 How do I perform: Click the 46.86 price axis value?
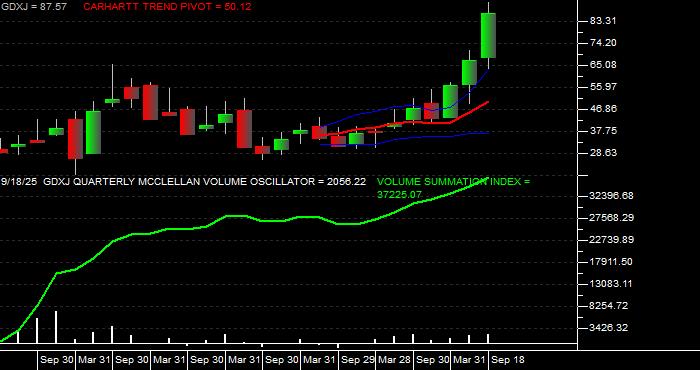(x=604, y=108)
